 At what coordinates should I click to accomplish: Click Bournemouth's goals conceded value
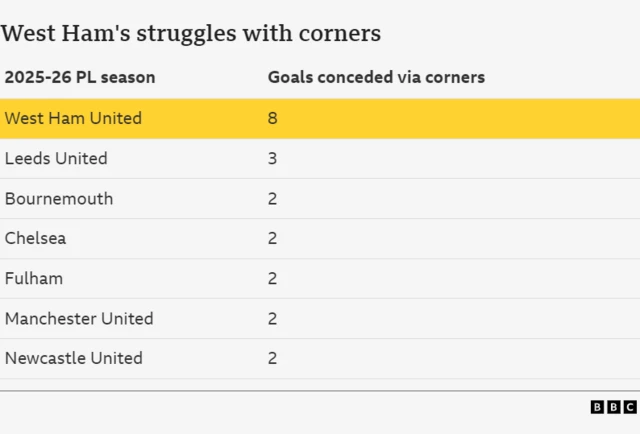(272, 198)
